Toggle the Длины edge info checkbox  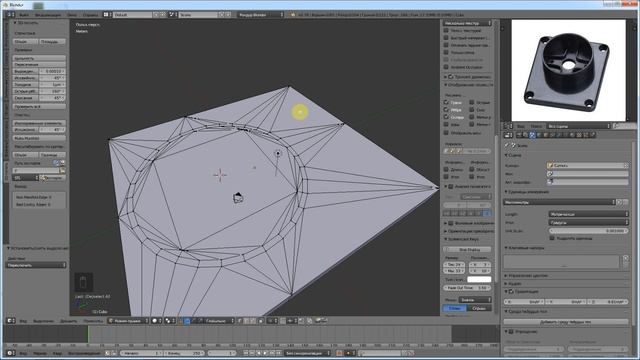click(446, 169)
